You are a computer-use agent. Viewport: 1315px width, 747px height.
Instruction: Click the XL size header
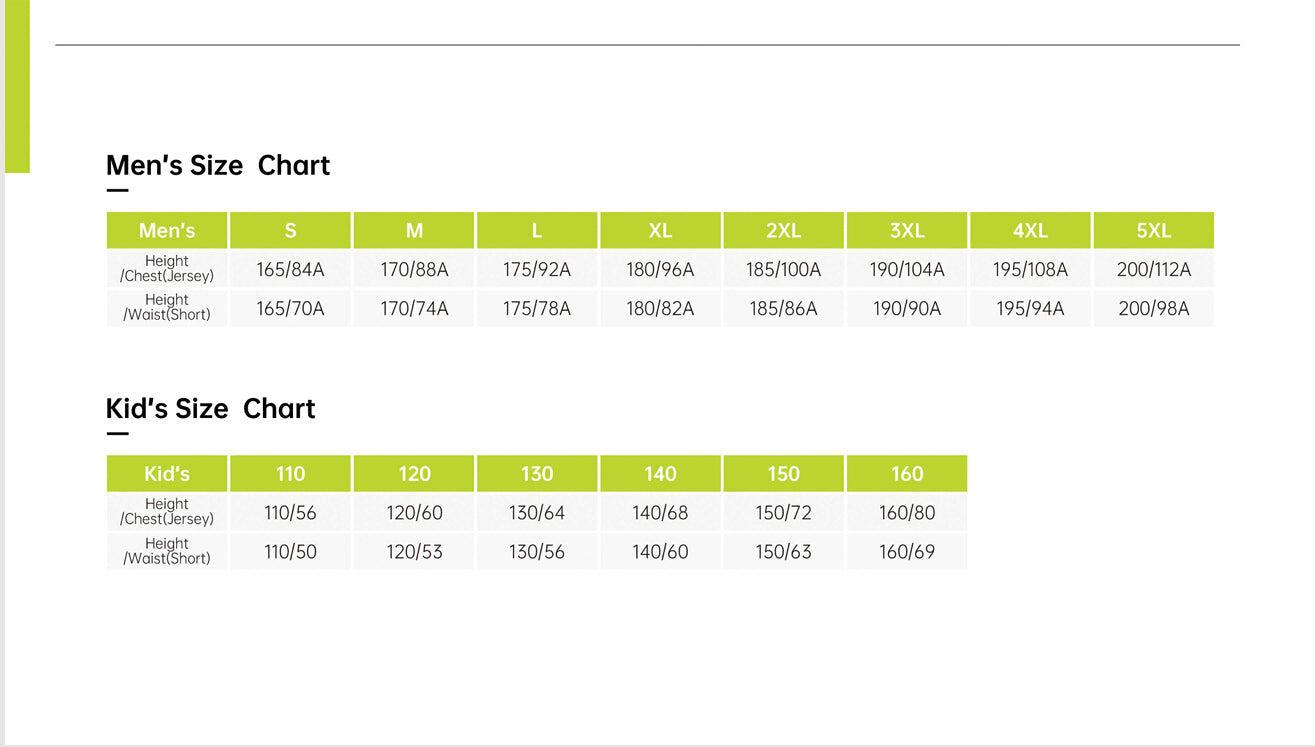660,231
